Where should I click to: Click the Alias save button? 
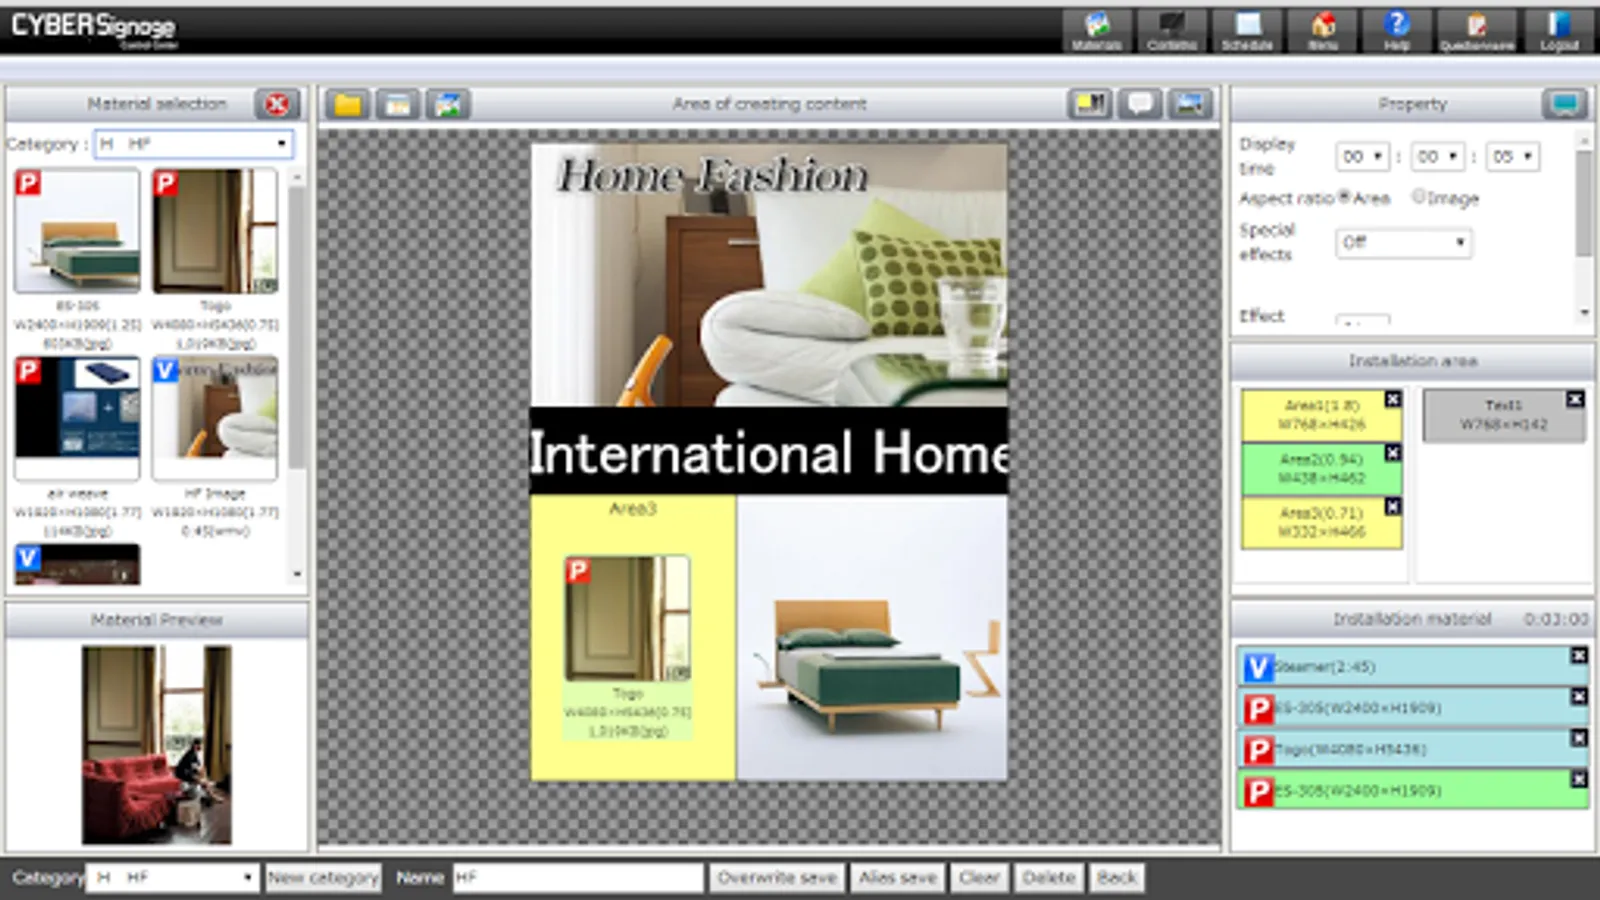click(898, 878)
